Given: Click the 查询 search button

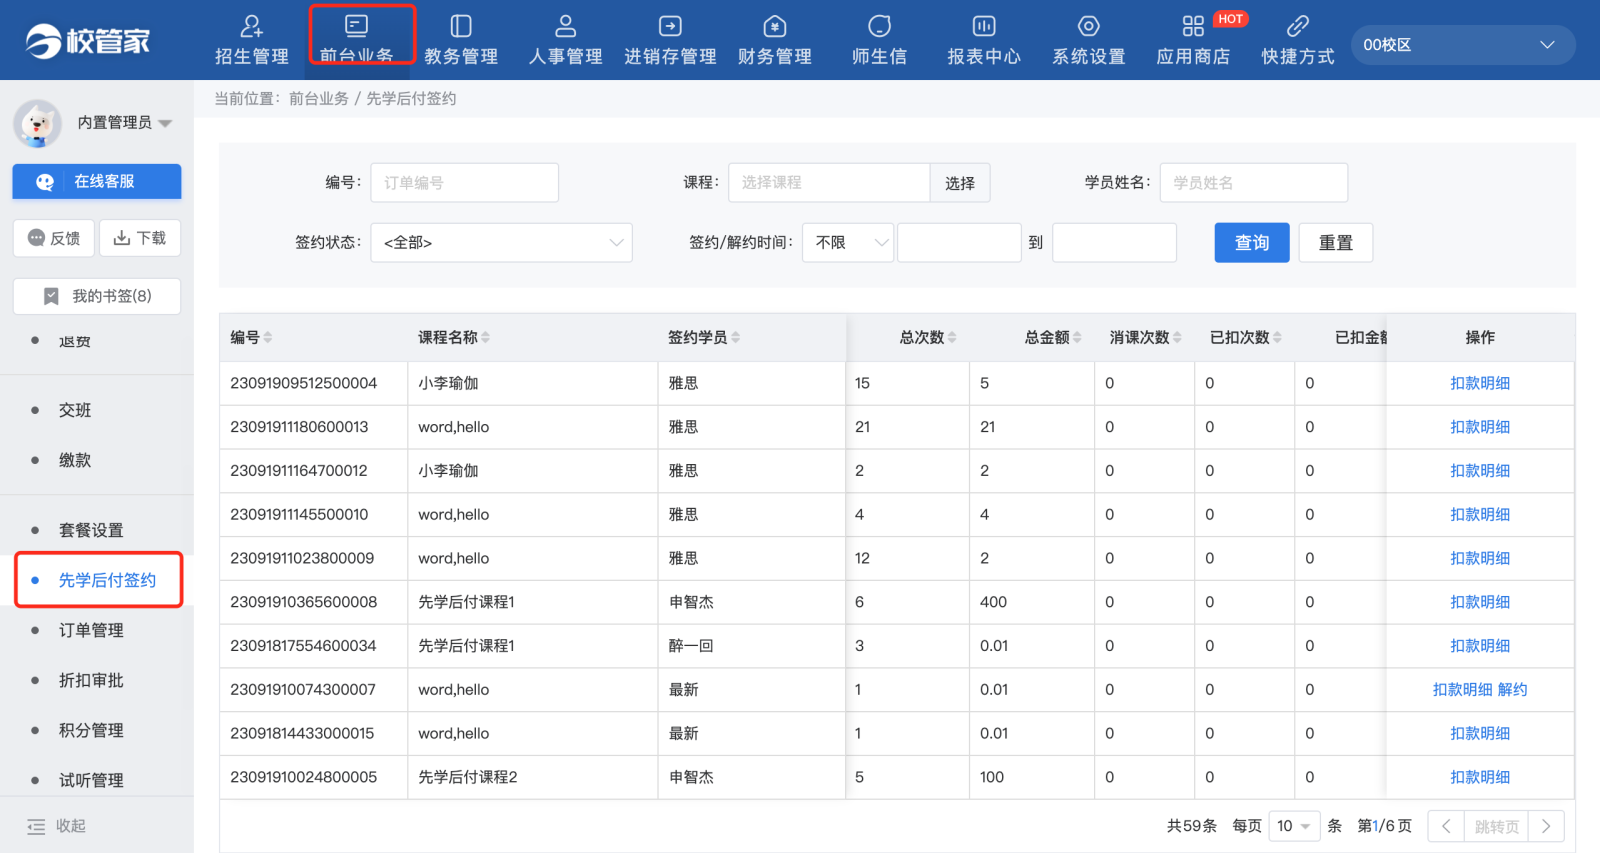Looking at the screenshot, I should point(1252,243).
